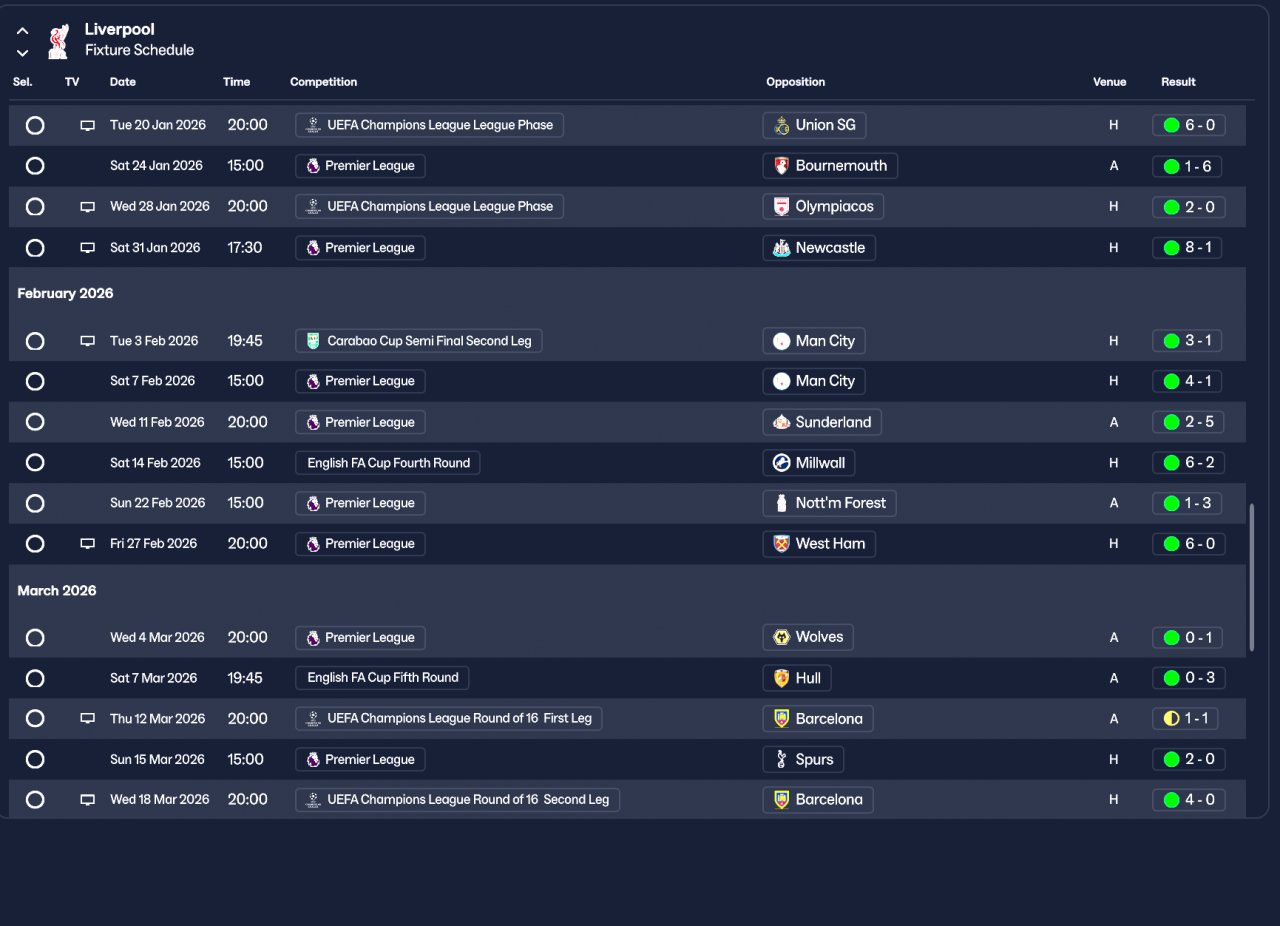The image size is (1280, 926).
Task: Click the 'Fixture Schedule' subtitle text
Action: [x=139, y=51]
